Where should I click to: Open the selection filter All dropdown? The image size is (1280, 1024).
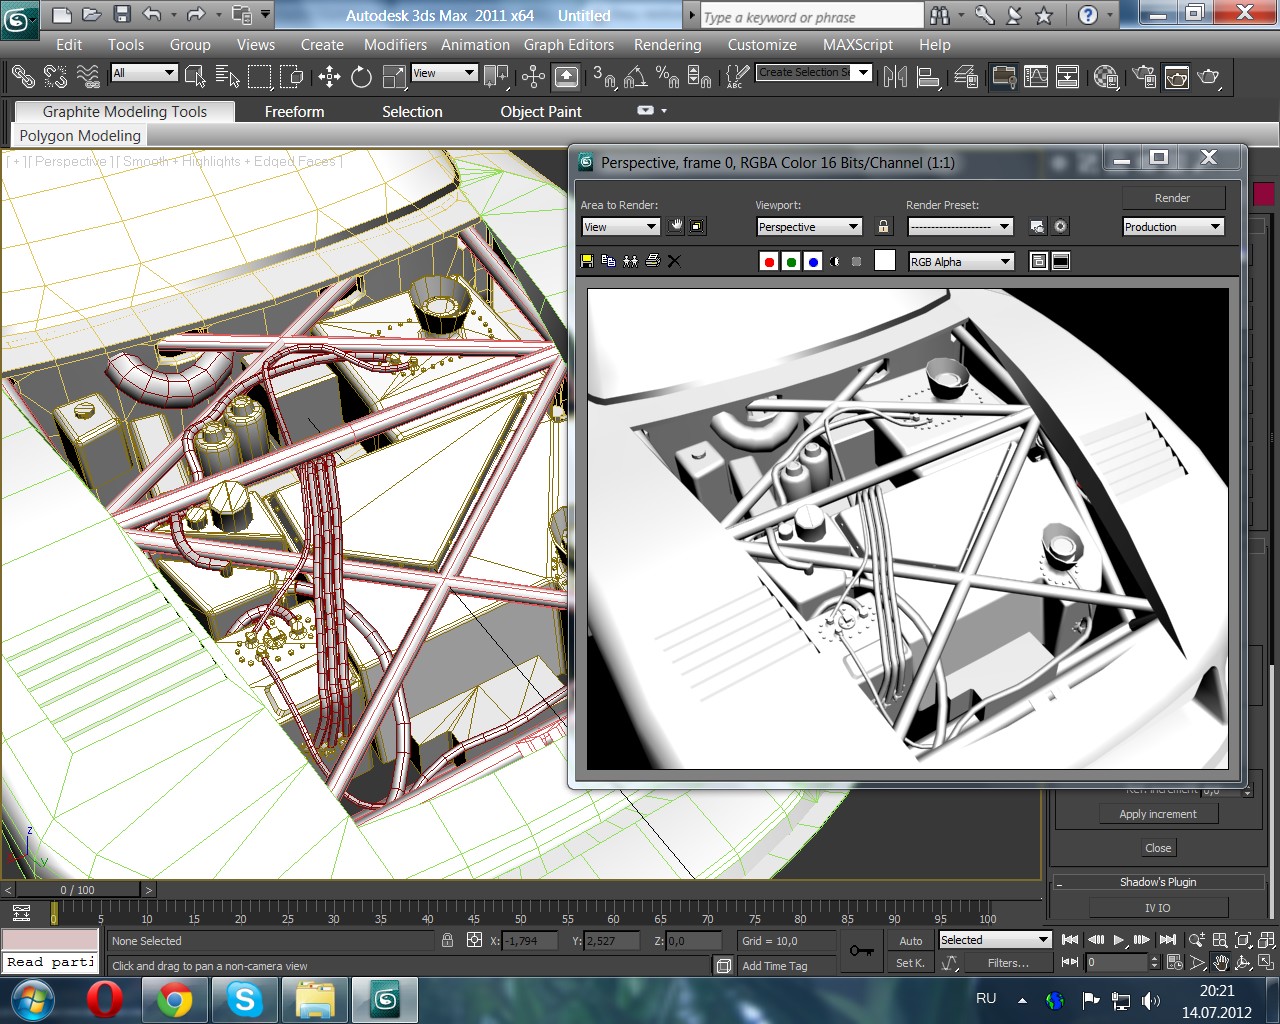tap(144, 72)
